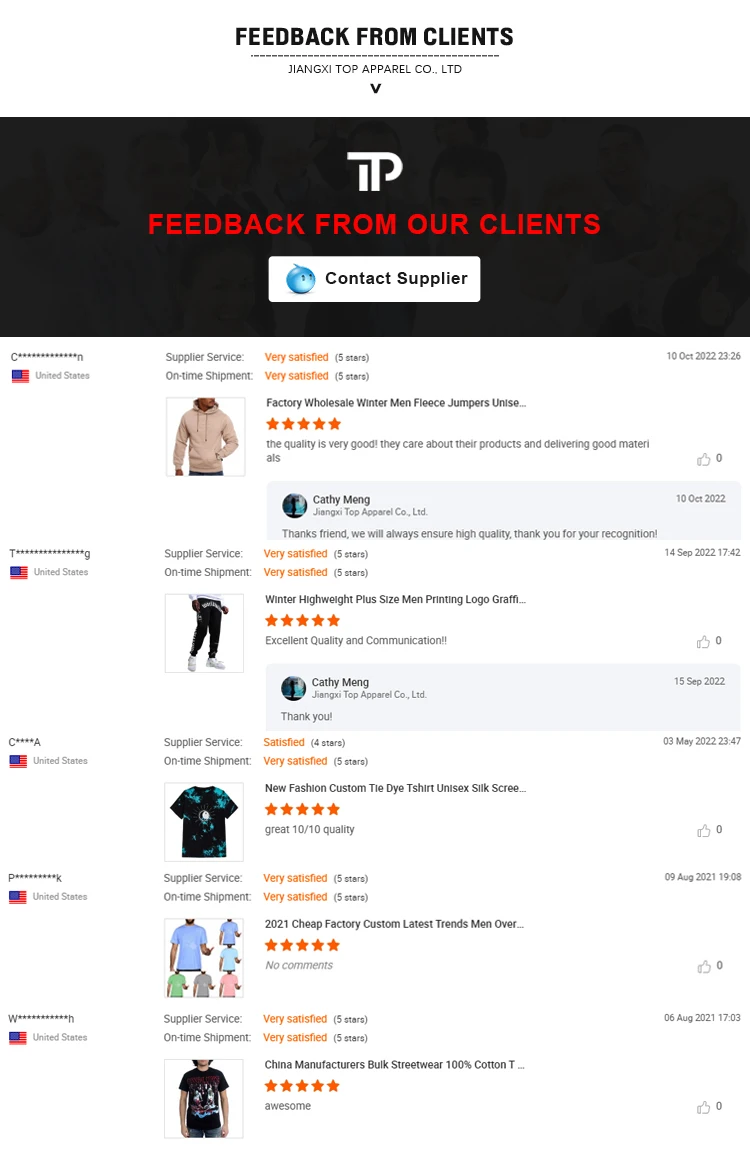This screenshot has height=1169, width=750.
Task: Like the 'great 10/10 quality' review
Action: tap(703, 831)
